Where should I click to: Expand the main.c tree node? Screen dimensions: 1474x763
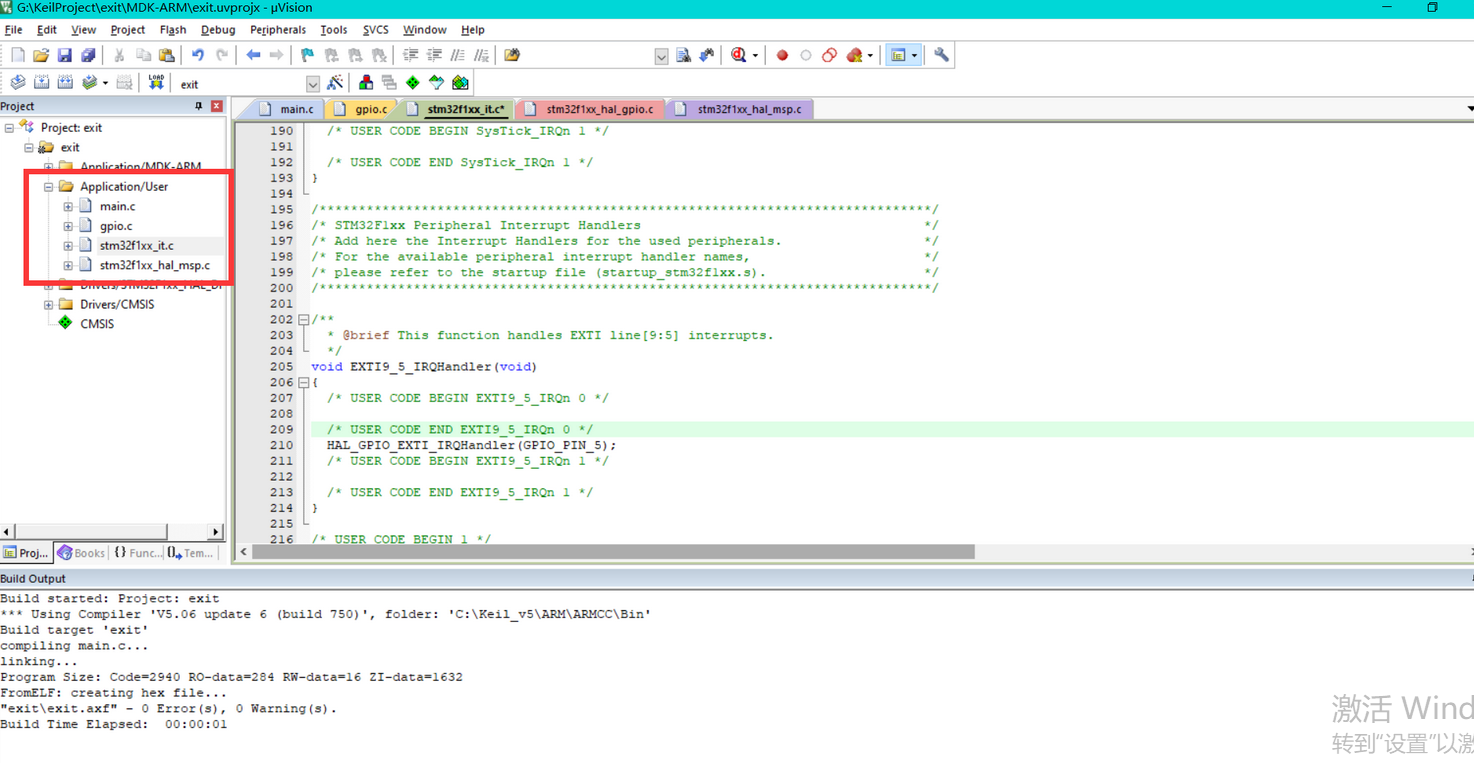click(68, 207)
